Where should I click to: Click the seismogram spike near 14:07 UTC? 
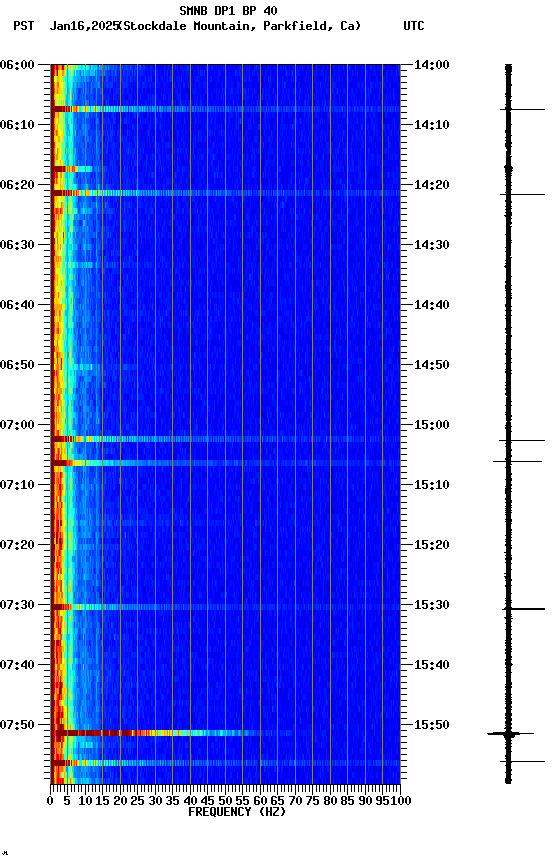click(x=522, y=110)
